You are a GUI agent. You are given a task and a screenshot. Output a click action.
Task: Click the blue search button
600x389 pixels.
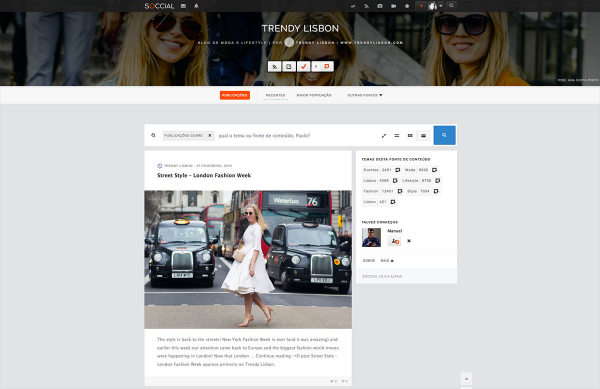point(444,135)
